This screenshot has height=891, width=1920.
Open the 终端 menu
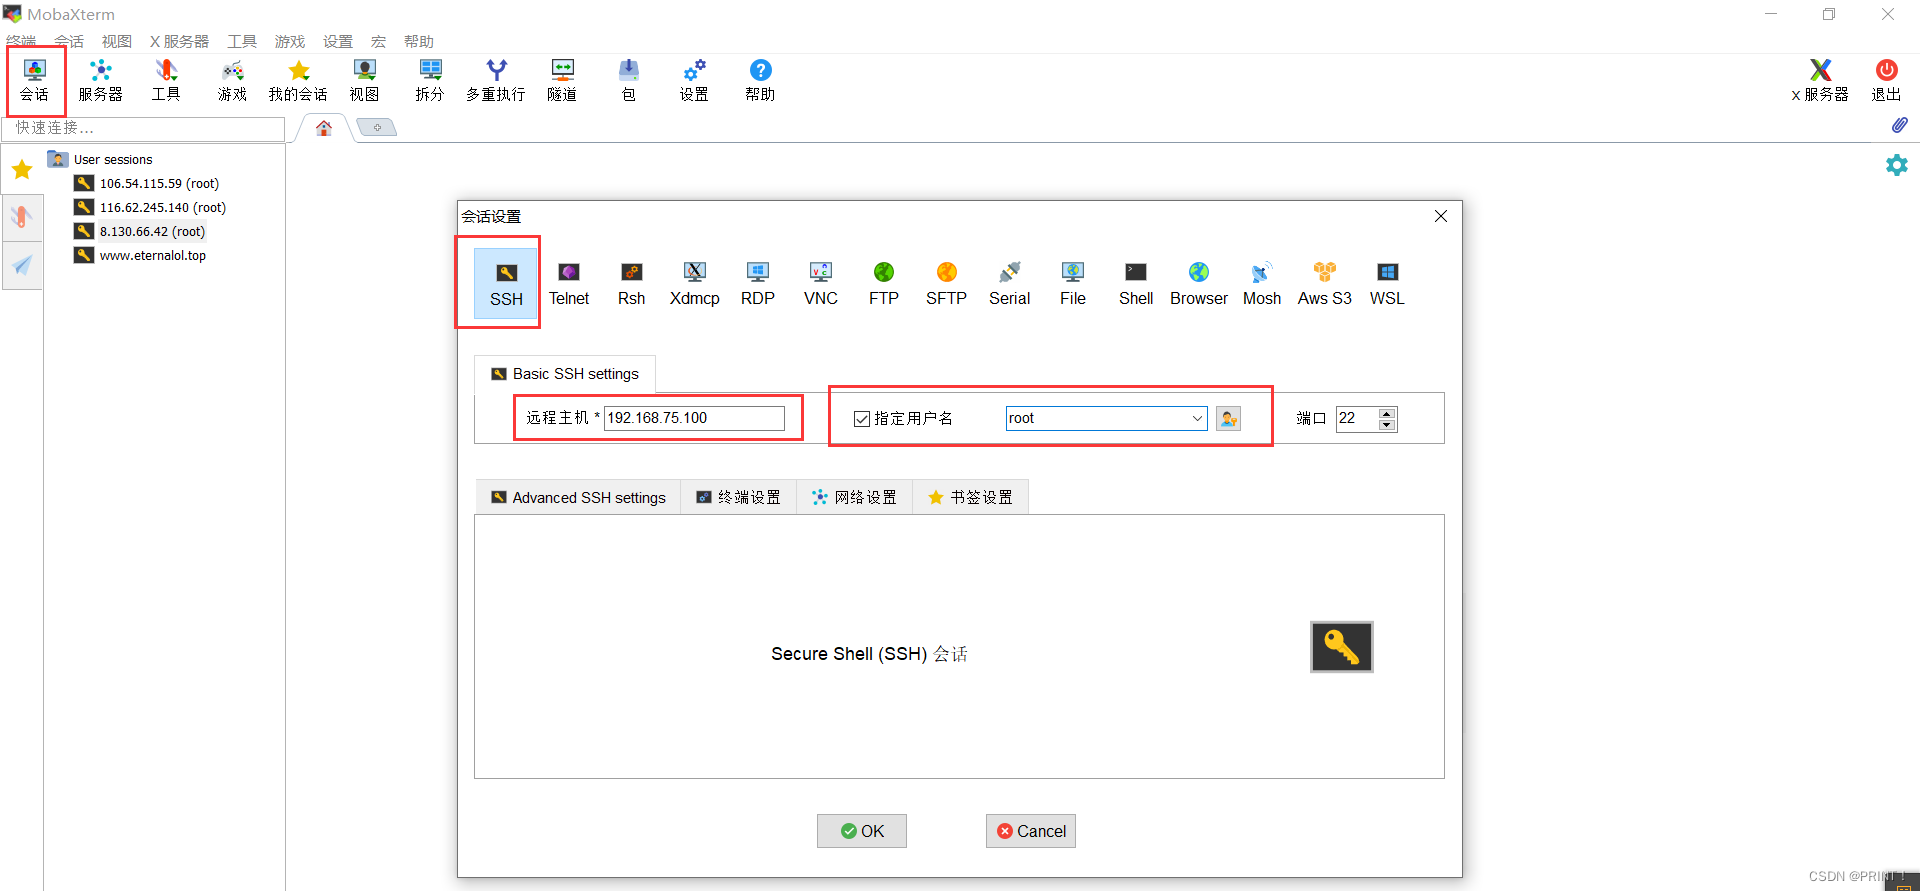21,41
